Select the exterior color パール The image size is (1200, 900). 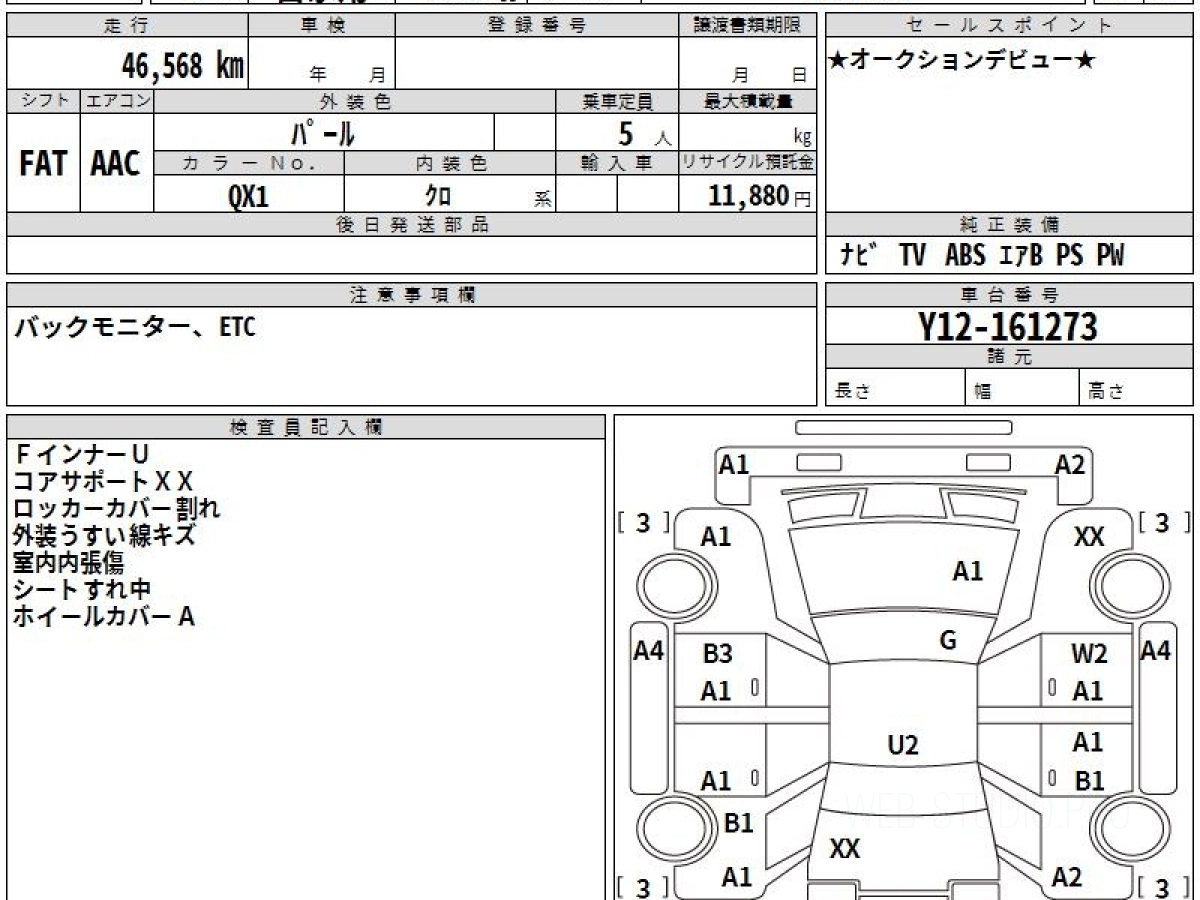click(323, 132)
